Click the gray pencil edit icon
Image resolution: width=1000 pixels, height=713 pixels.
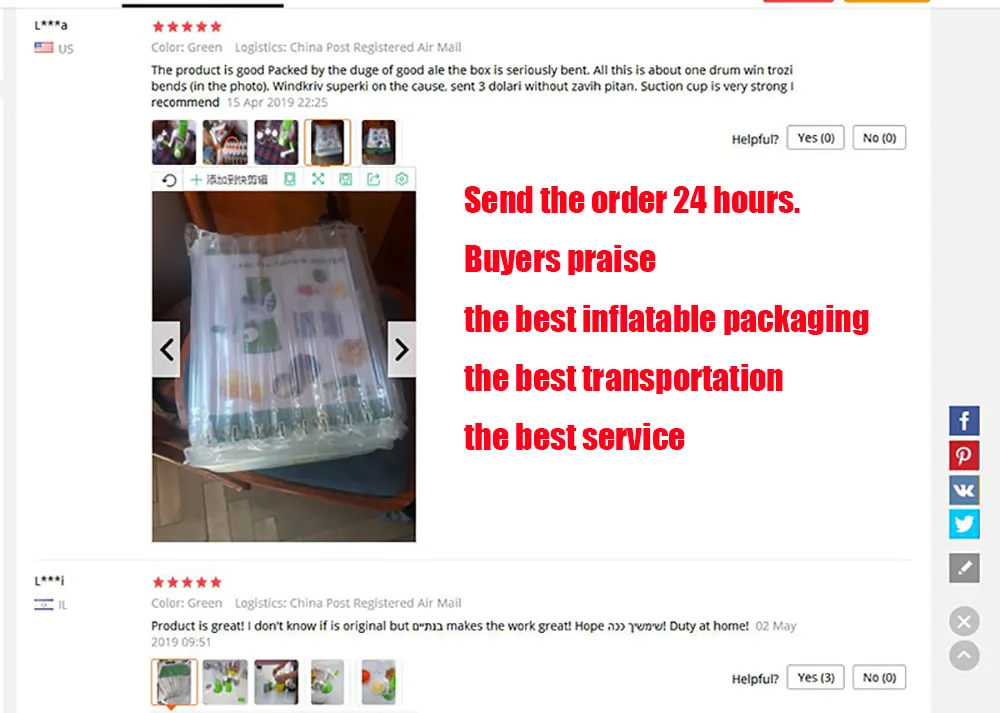pyautogui.click(x=964, y=568)
